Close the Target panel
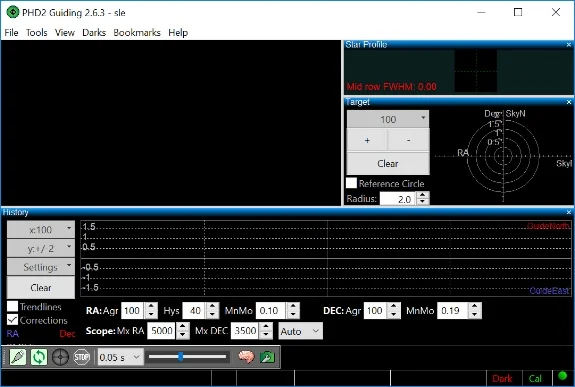 569,102
